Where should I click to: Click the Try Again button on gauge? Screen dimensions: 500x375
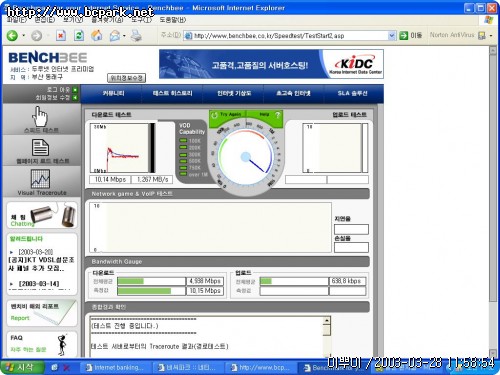[227, 115]
